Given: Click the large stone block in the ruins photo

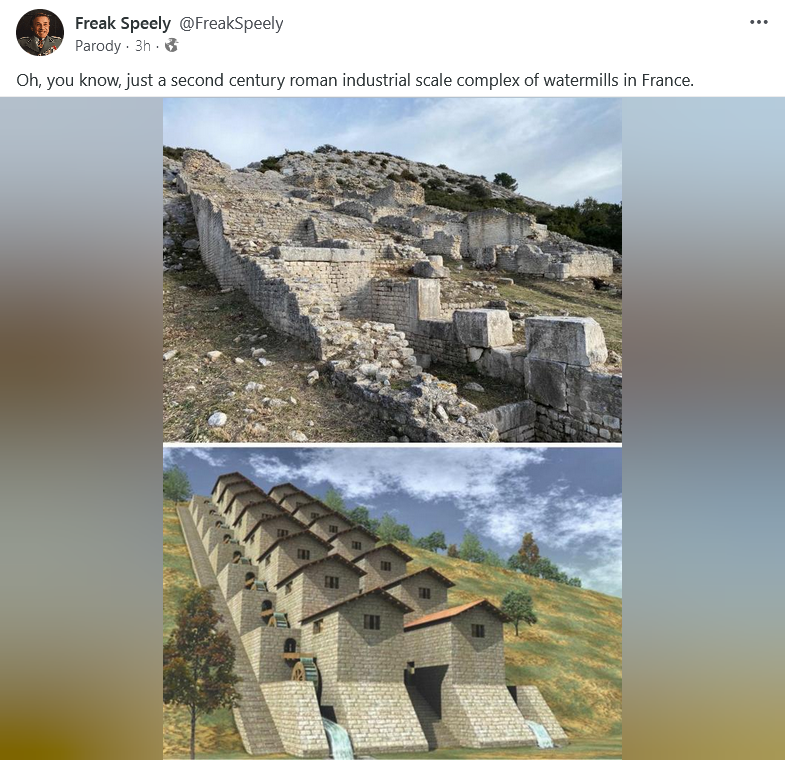Looking at the screenshot, I should [x=566, y=341].
